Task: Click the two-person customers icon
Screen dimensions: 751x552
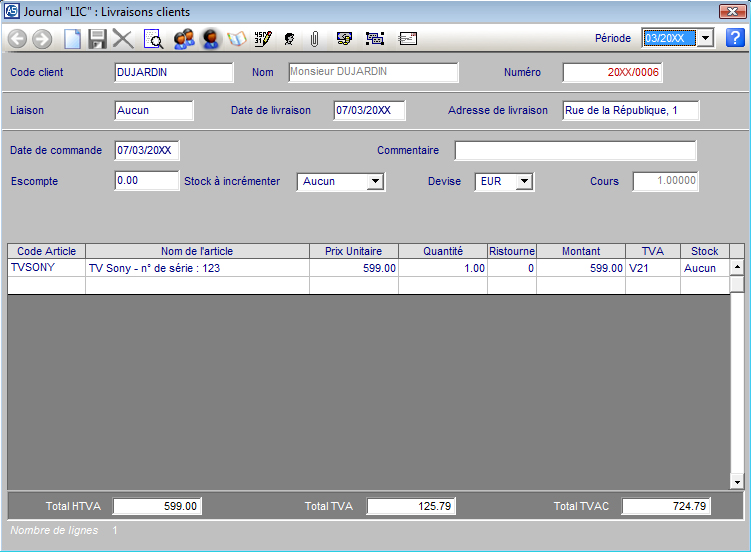Action: tap(183, 39)
